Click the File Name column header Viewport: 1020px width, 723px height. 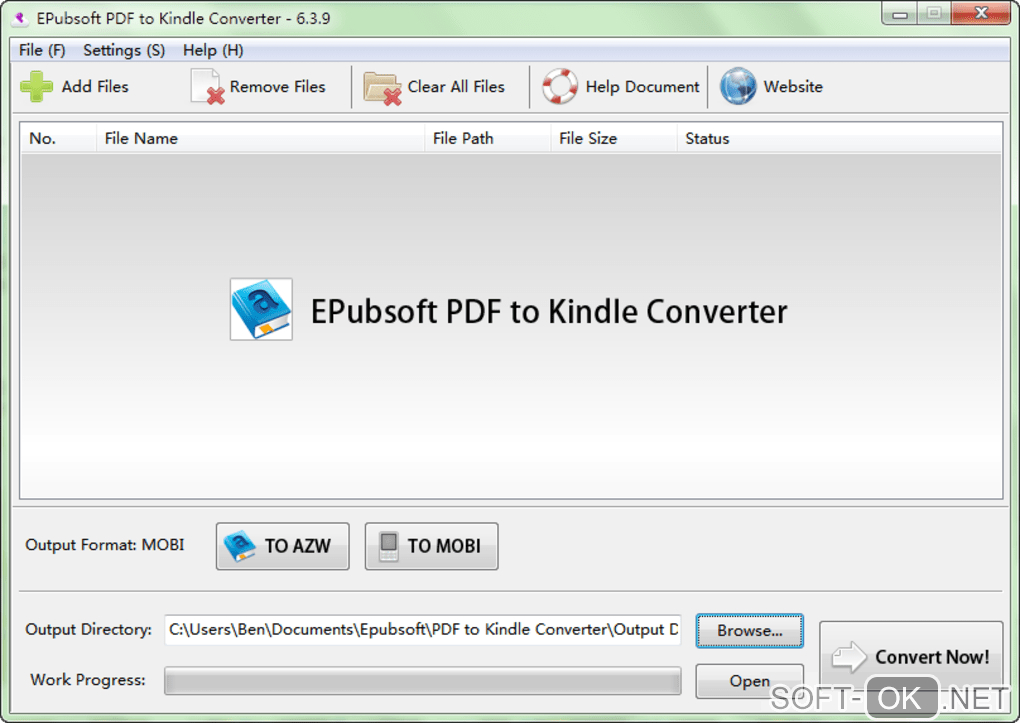[260, 138]
